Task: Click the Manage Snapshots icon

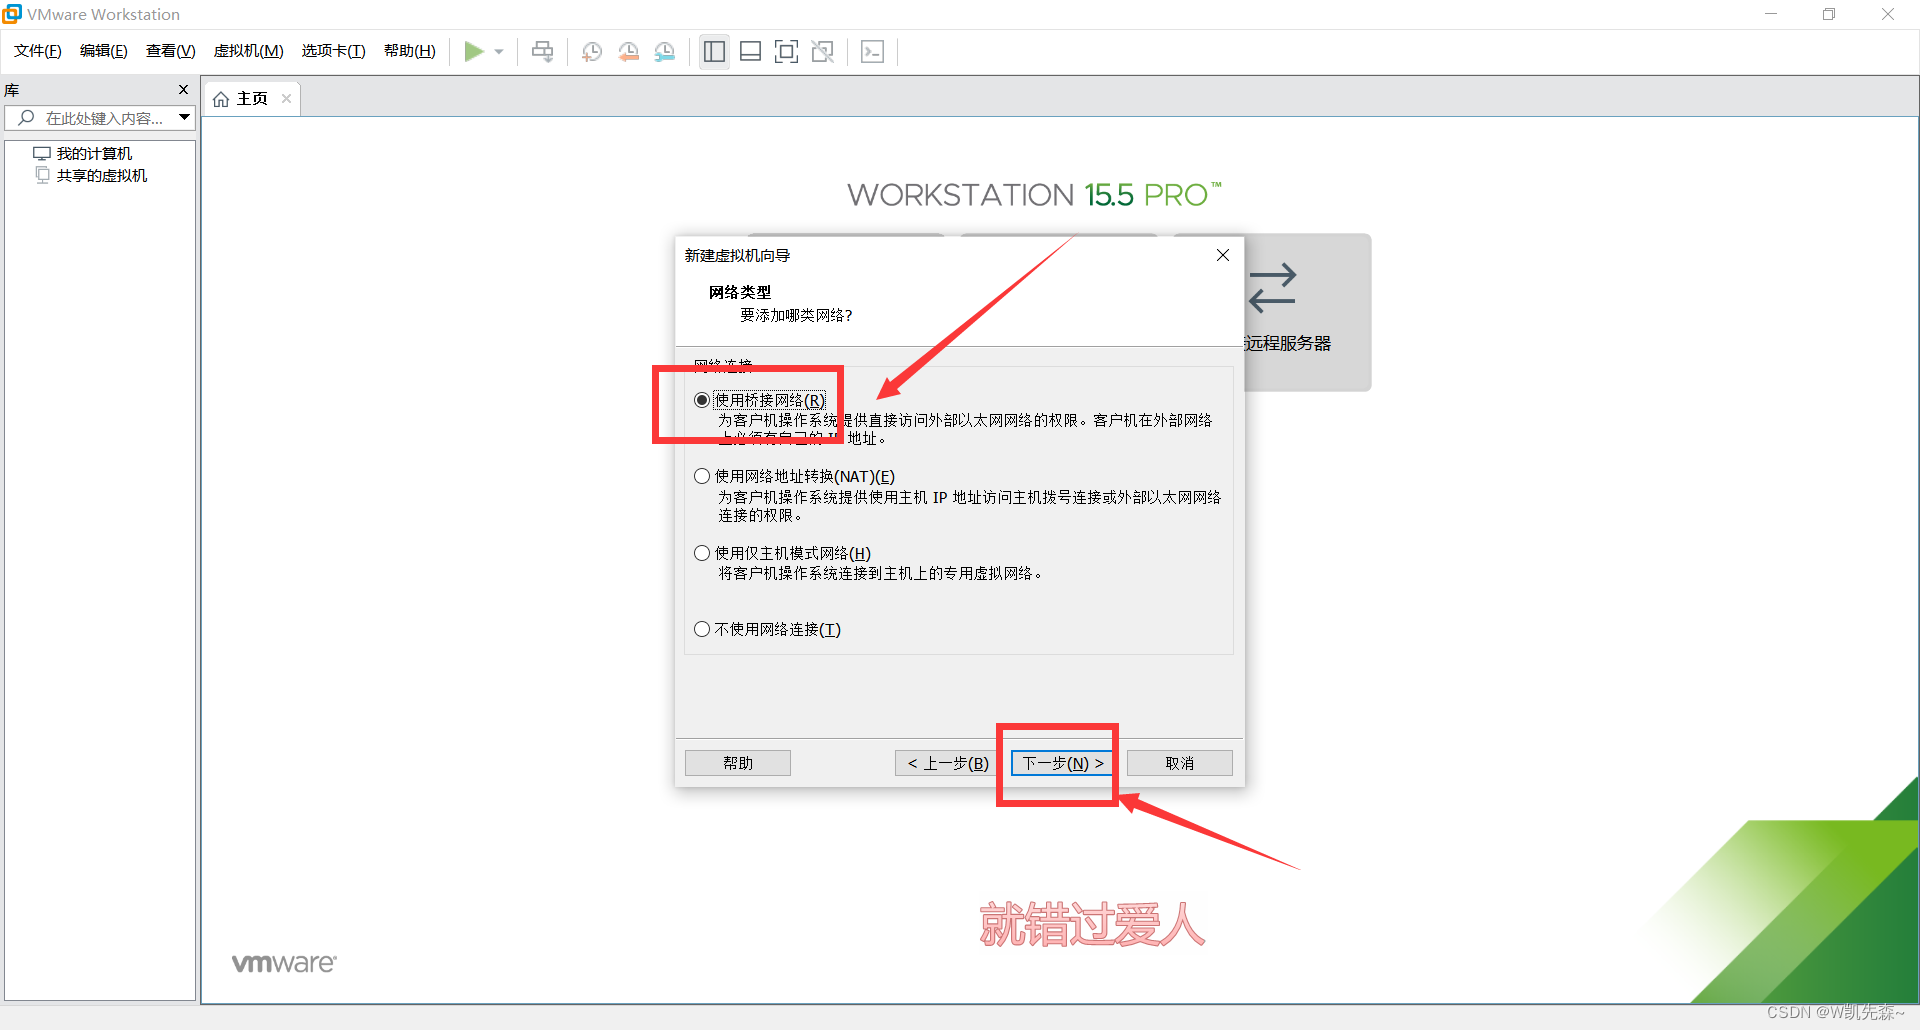Action: click(665, 51)
